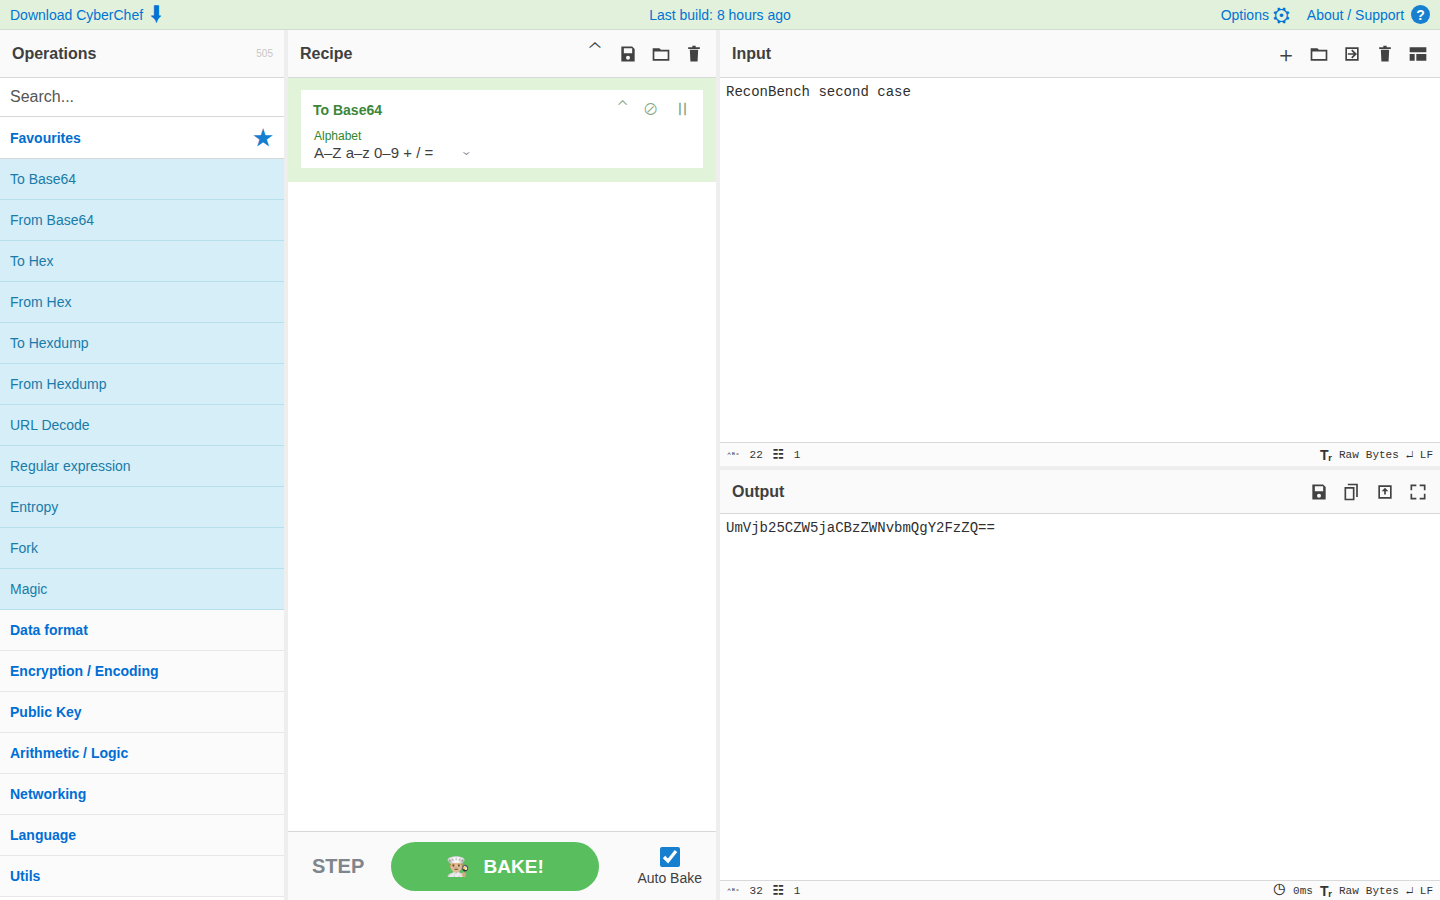Click the Favourites star icon
1440x900 pixels.
263,138
